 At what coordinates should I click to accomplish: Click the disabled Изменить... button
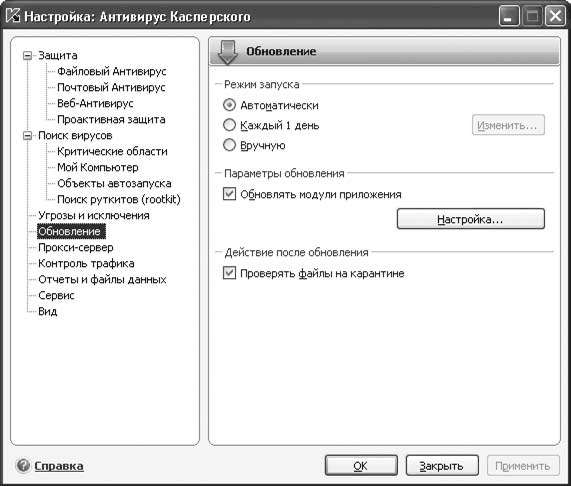click(508, 125)
